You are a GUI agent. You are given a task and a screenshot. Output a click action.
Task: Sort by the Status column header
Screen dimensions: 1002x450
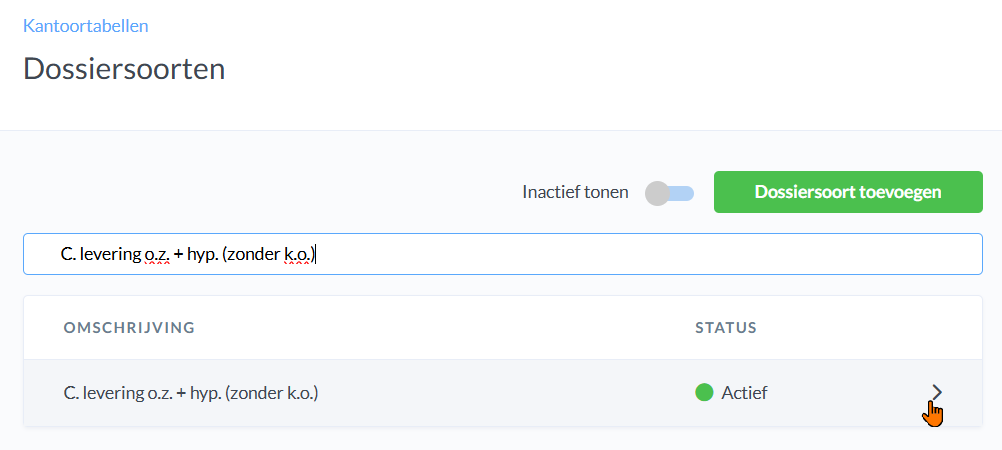pos(726,328)
